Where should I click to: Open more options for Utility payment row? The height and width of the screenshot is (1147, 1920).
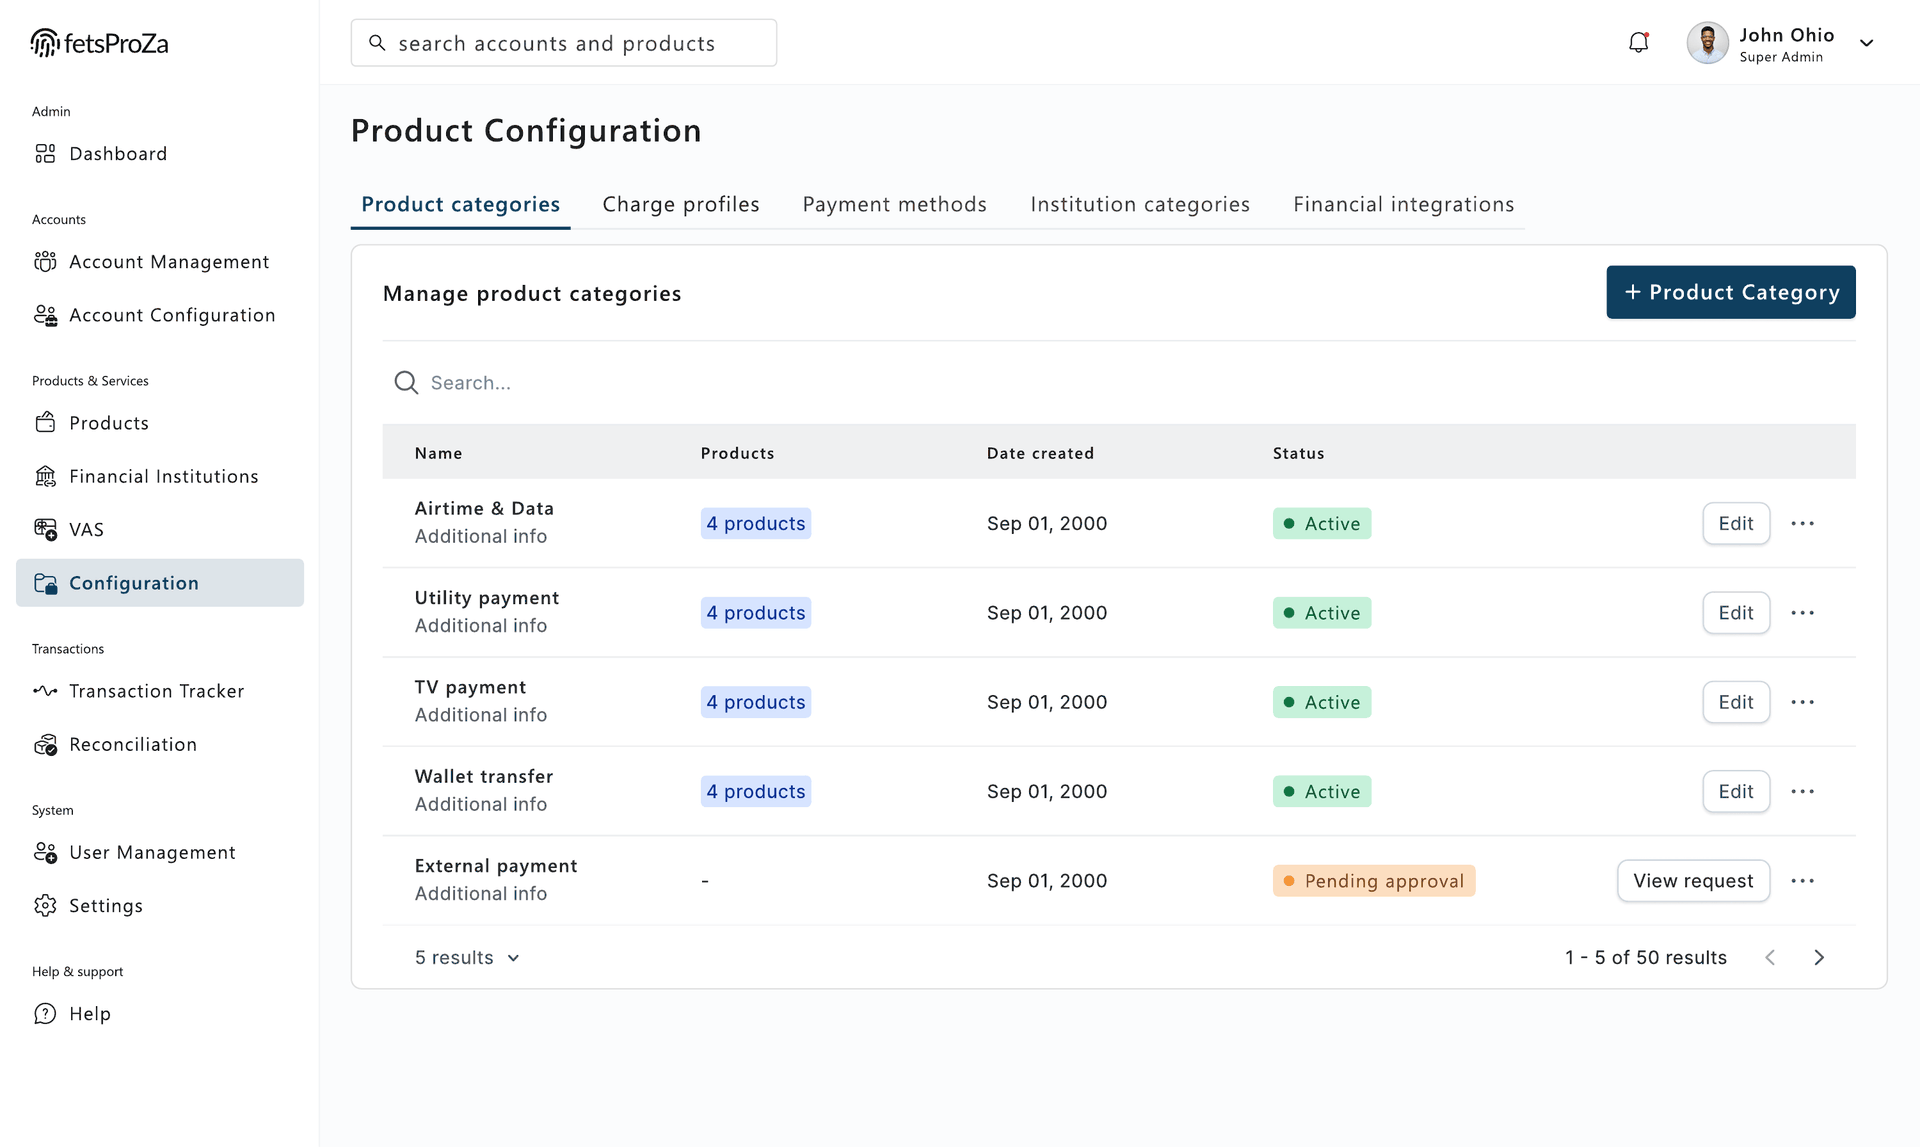1802,613
